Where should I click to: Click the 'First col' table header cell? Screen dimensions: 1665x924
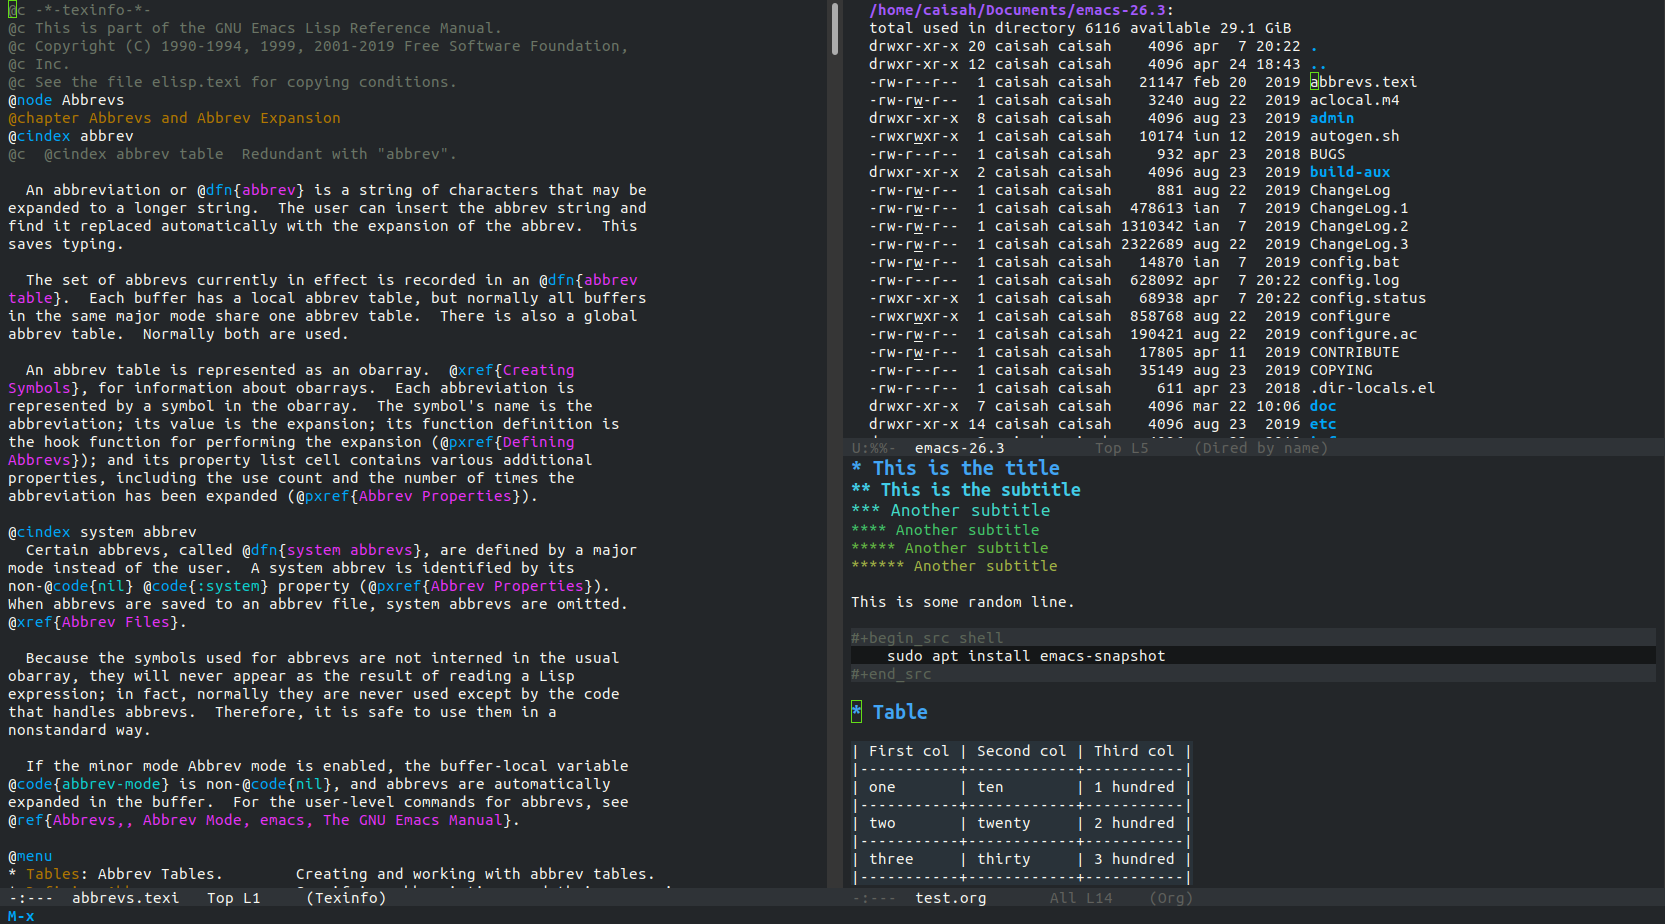coord(909,751)
